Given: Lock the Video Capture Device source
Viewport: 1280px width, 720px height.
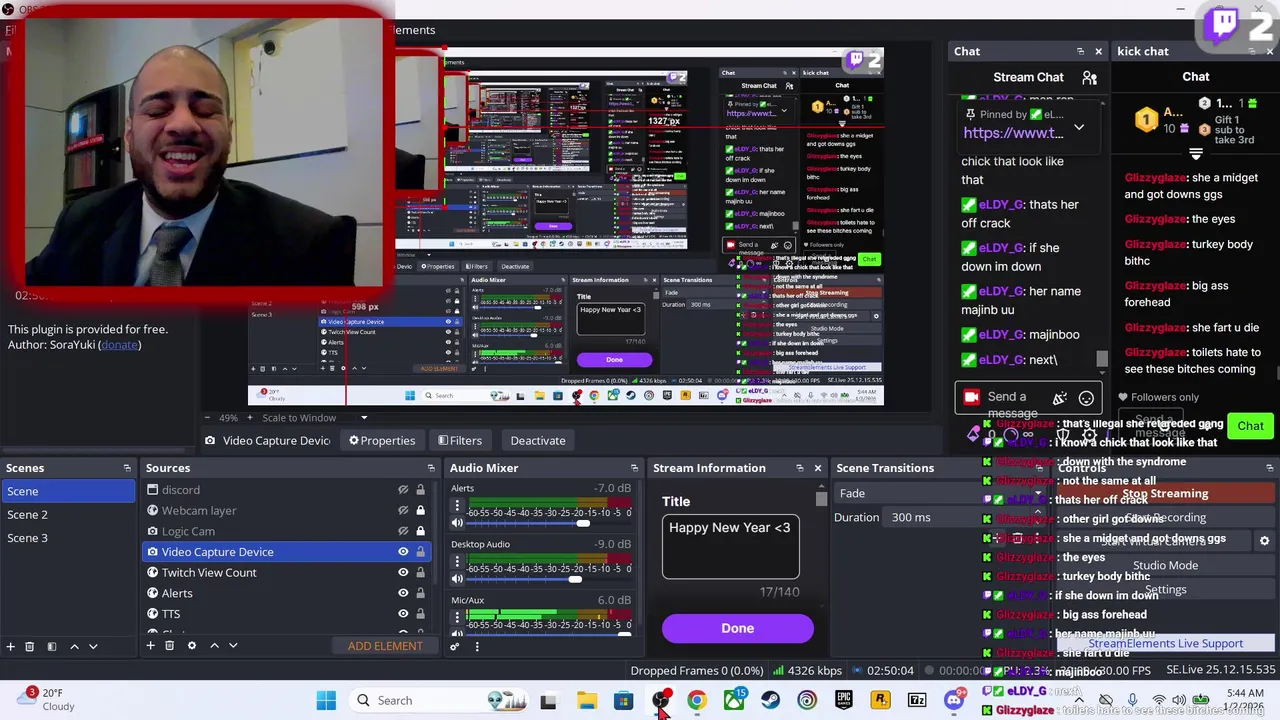Looking at the screenshot, I should pos(420,552).
